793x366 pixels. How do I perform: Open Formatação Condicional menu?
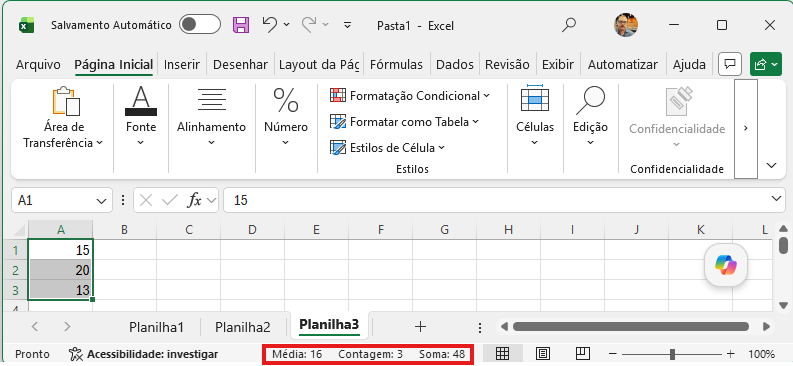pos(410,96)
